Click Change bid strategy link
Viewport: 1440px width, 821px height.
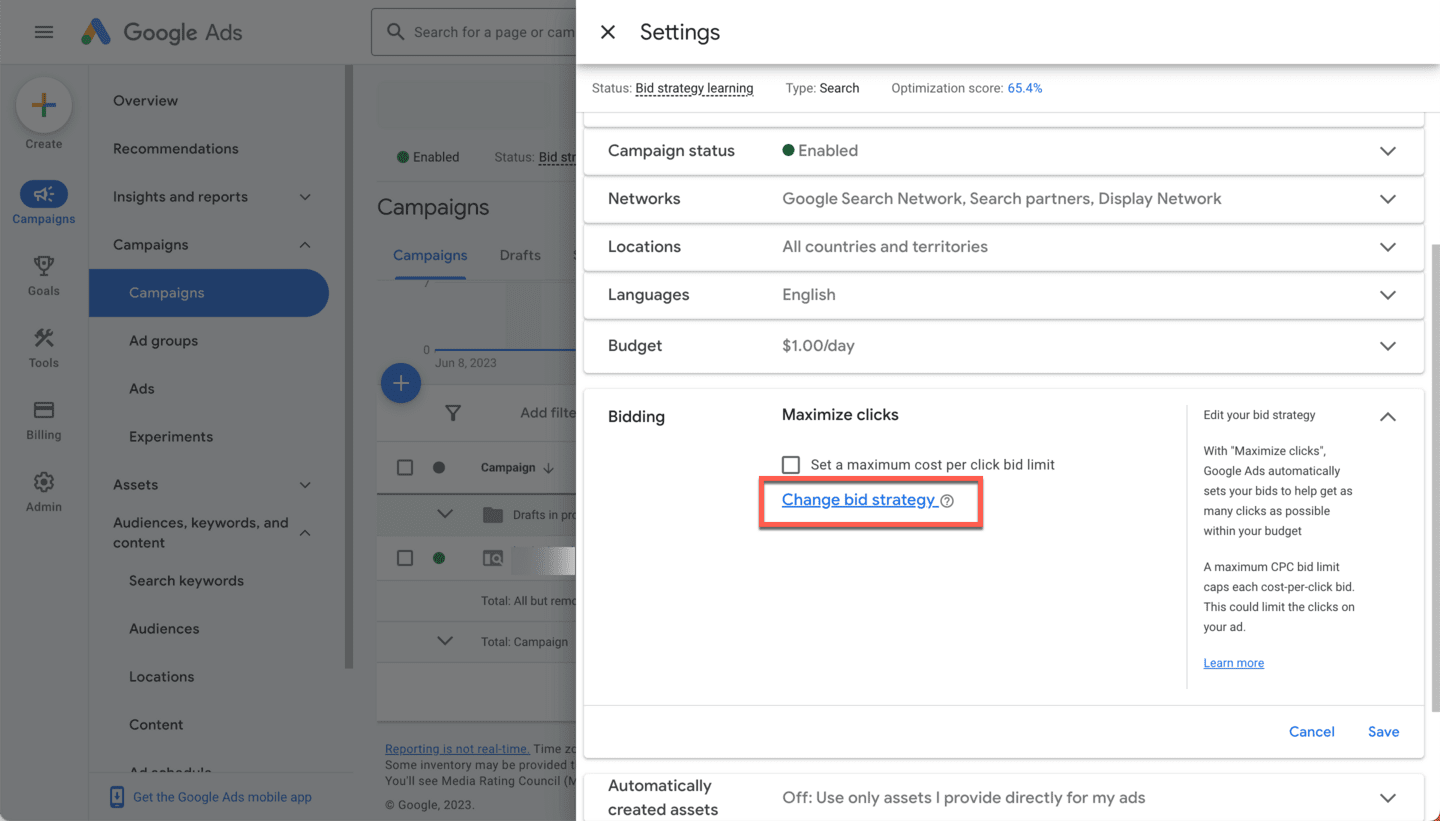click(858, 500)
